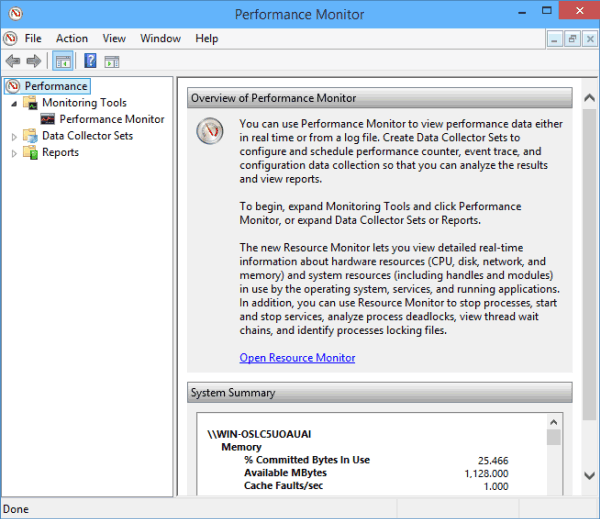Image resolution: width=600 pixels, height=519 pixels.
Task: Toggle the Show/Hide Action Pane icon
Action: [112, 61]
